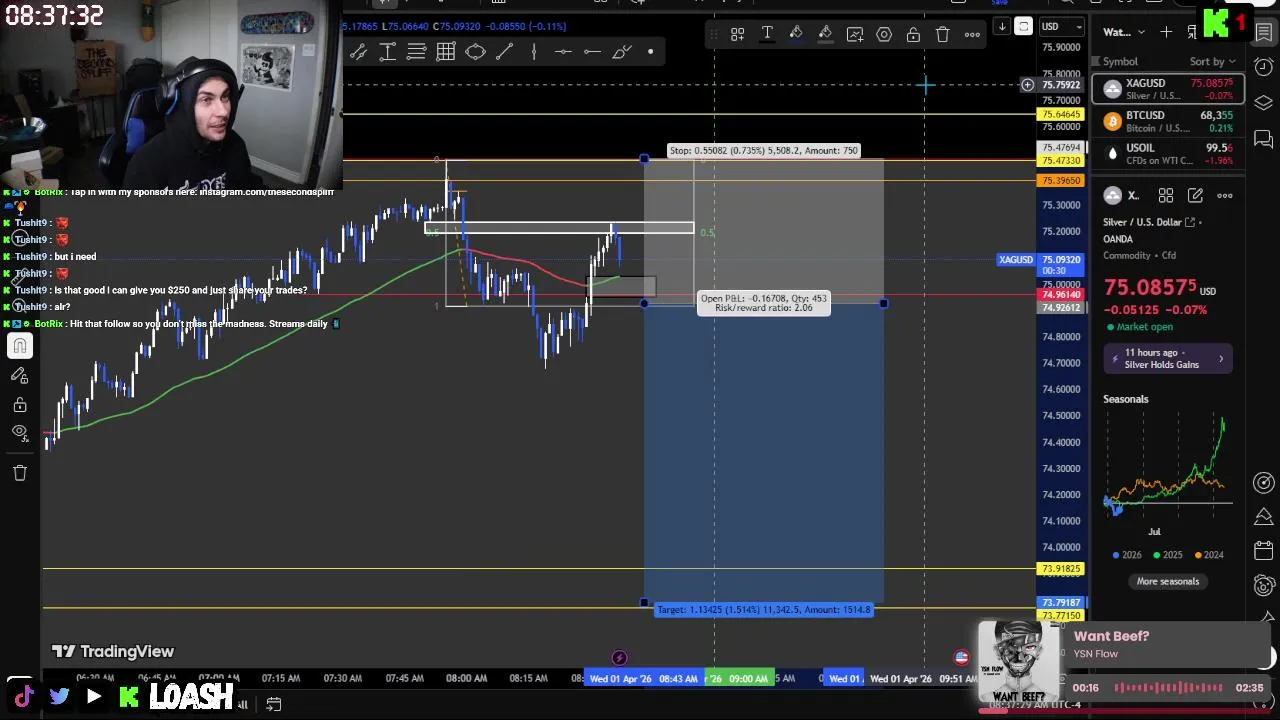1280x720 pixels.
Task: Select the parallel lines Fibonacci tool
Action: tap(416, 52)
